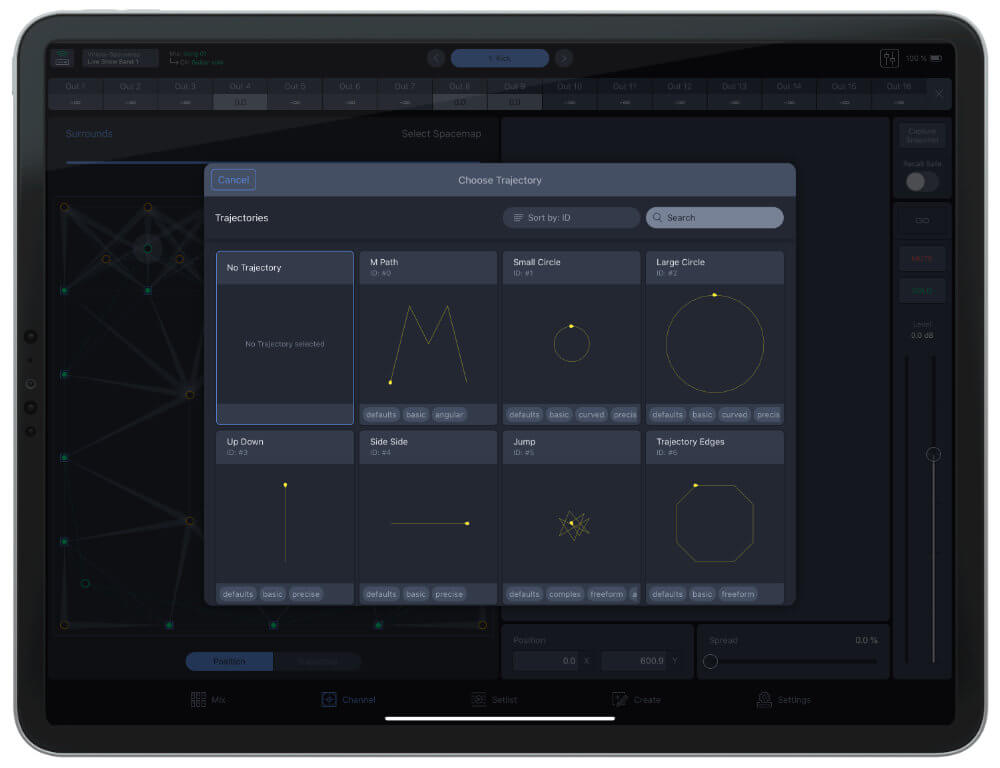
Task: Switch to the Position segment
Action: tap(230, 661)
